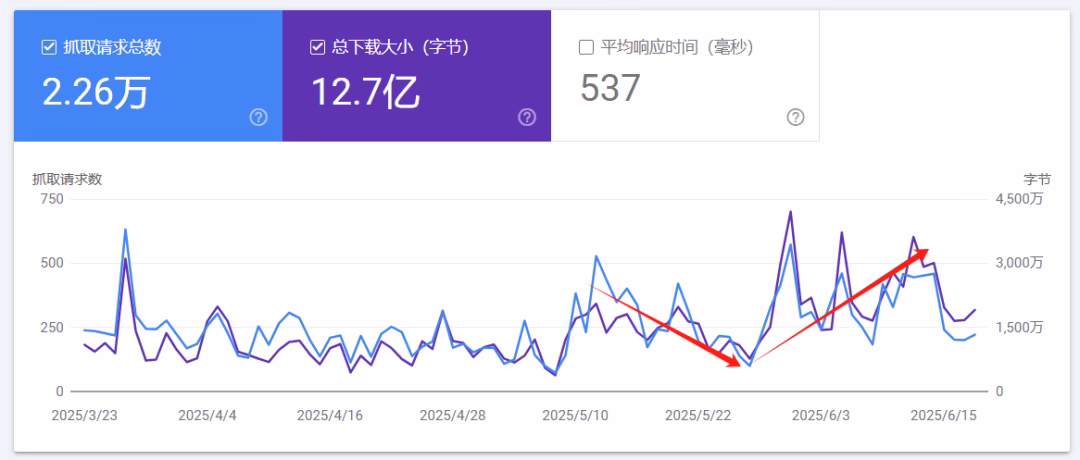Image resolution: width=1080 pixels, height=460 pixels.
Task: Click the 抓取请求数 axis title
Action: pos(67,179)
